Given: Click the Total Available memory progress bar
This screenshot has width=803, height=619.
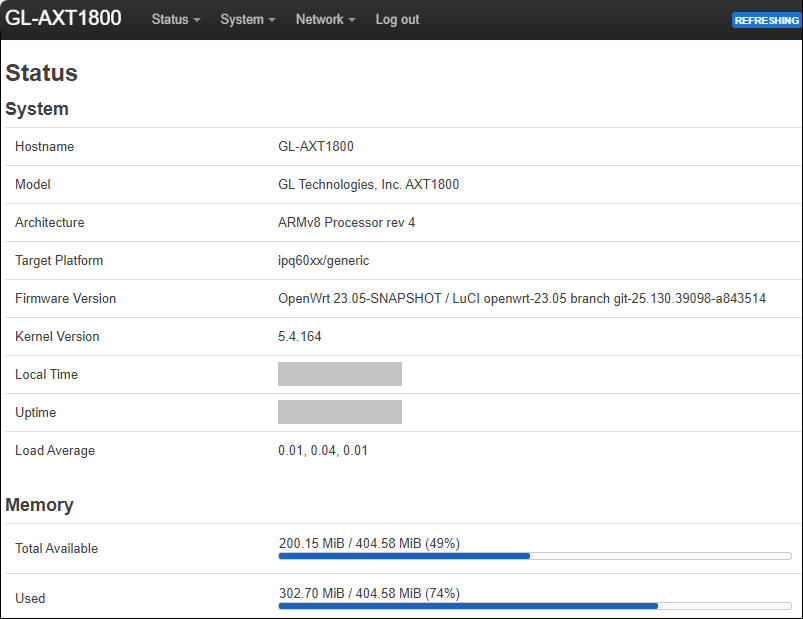Looking at the screenshot, I should click(x=535, y=556).
